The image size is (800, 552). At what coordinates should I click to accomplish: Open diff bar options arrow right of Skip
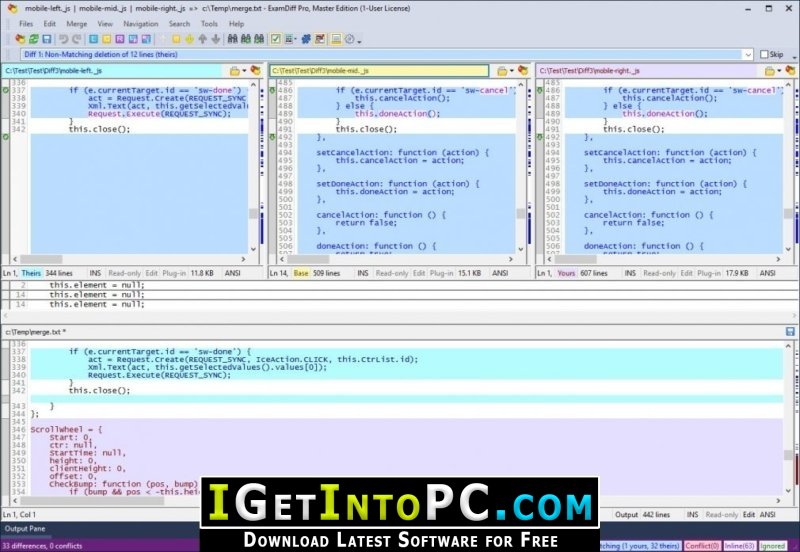(x=794, y=56)
